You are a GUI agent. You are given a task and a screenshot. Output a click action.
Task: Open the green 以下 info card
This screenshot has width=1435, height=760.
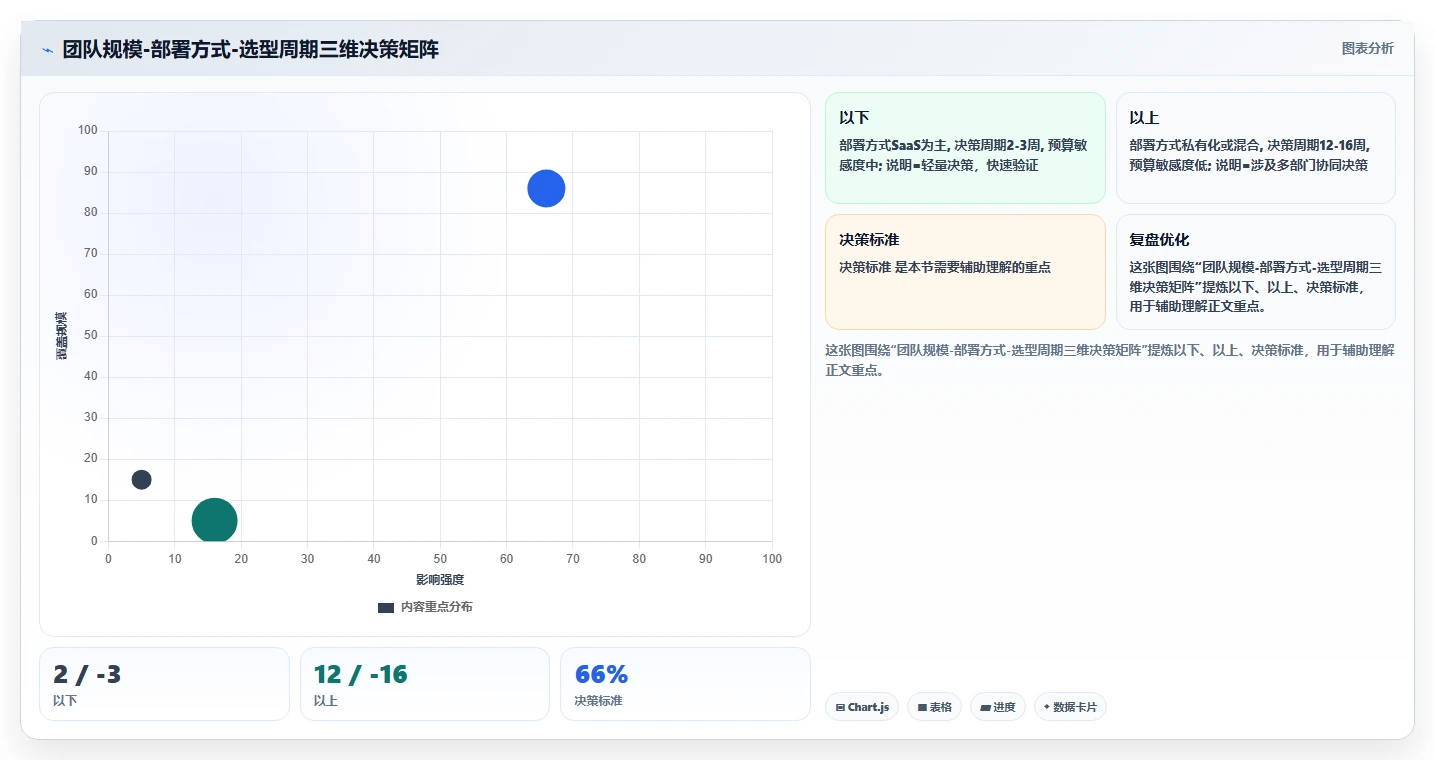coord(965,148)
